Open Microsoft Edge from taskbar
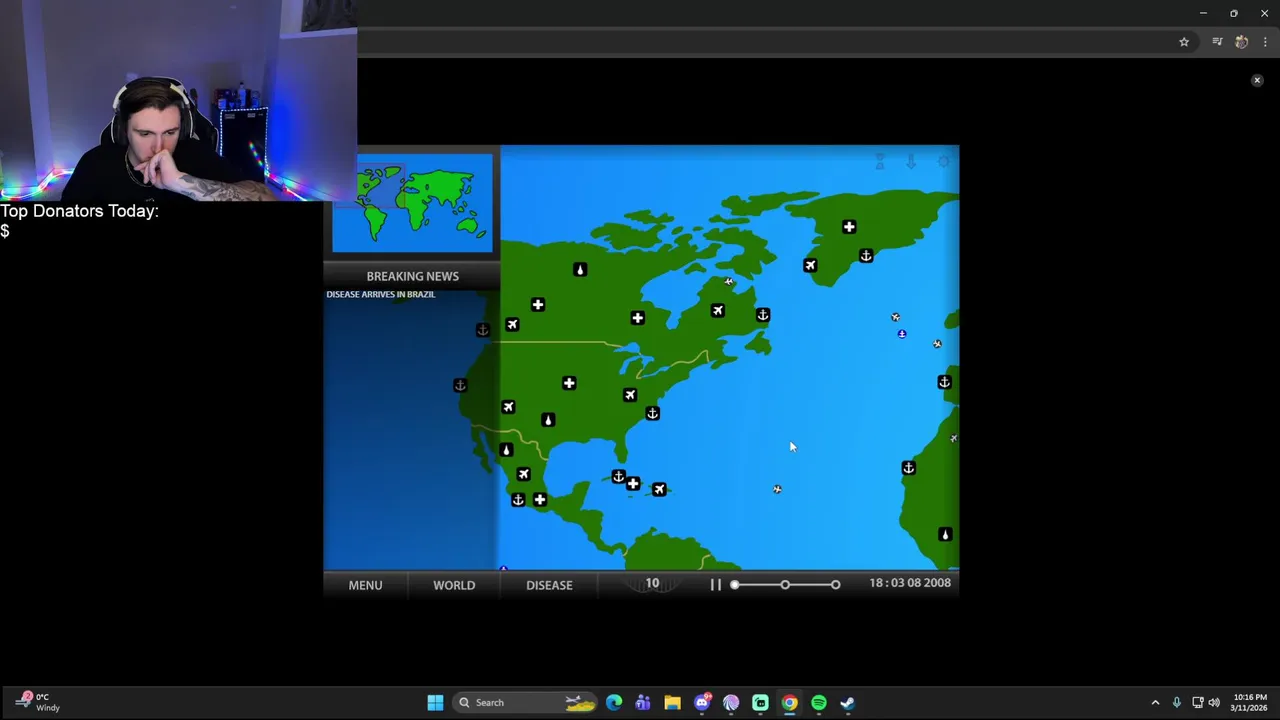Image resolution: width=1280 pixels, height=720 pixels. pyautogui.click(x=614, y=703)
